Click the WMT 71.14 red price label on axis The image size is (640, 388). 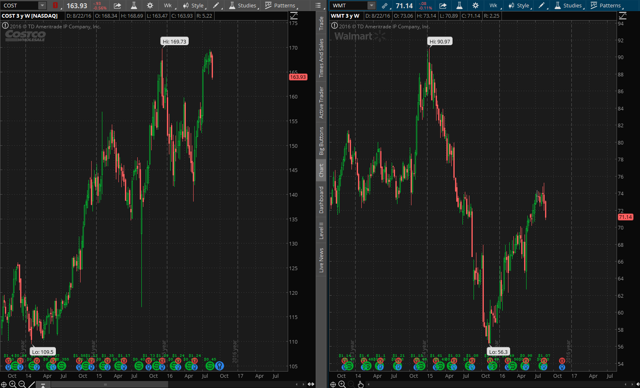[625, 217]
